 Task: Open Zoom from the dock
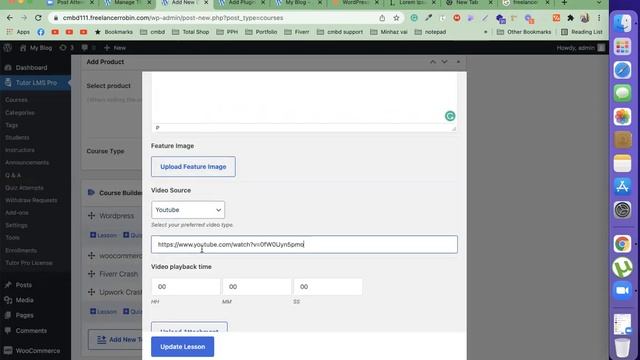point(622,291)
